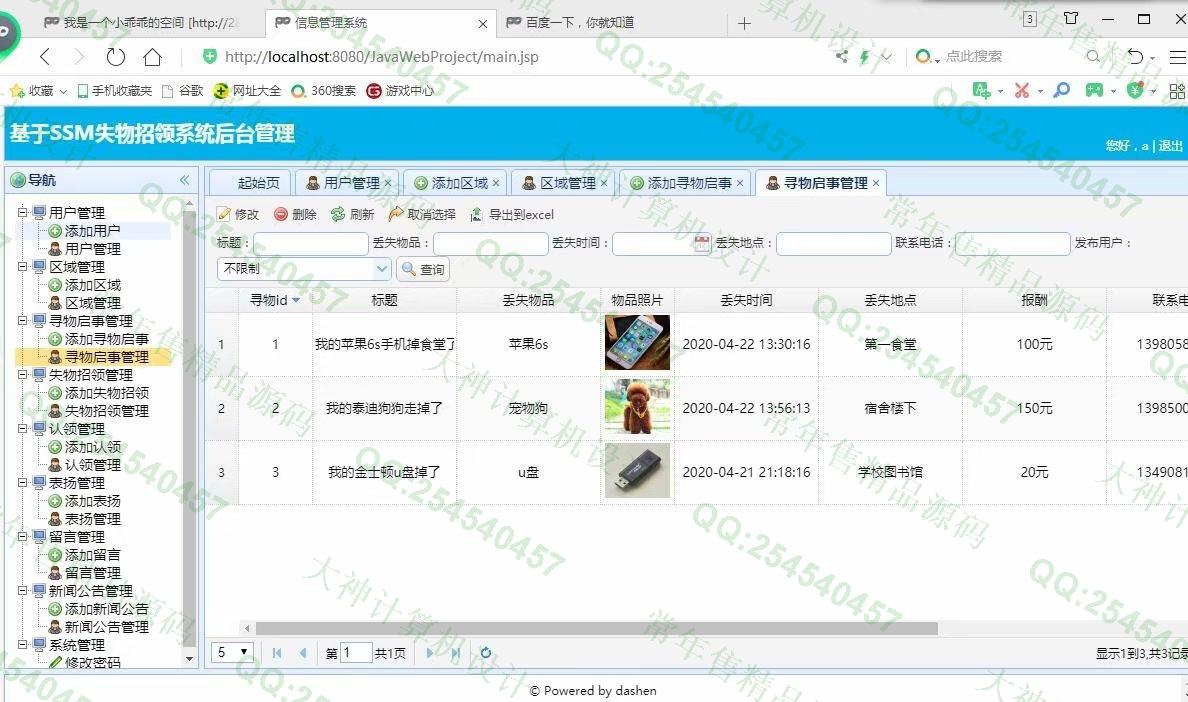Screen dimensions: 1188x702
Task: Click the poodle dog photo thumbnail
Action: coord(637,407)
